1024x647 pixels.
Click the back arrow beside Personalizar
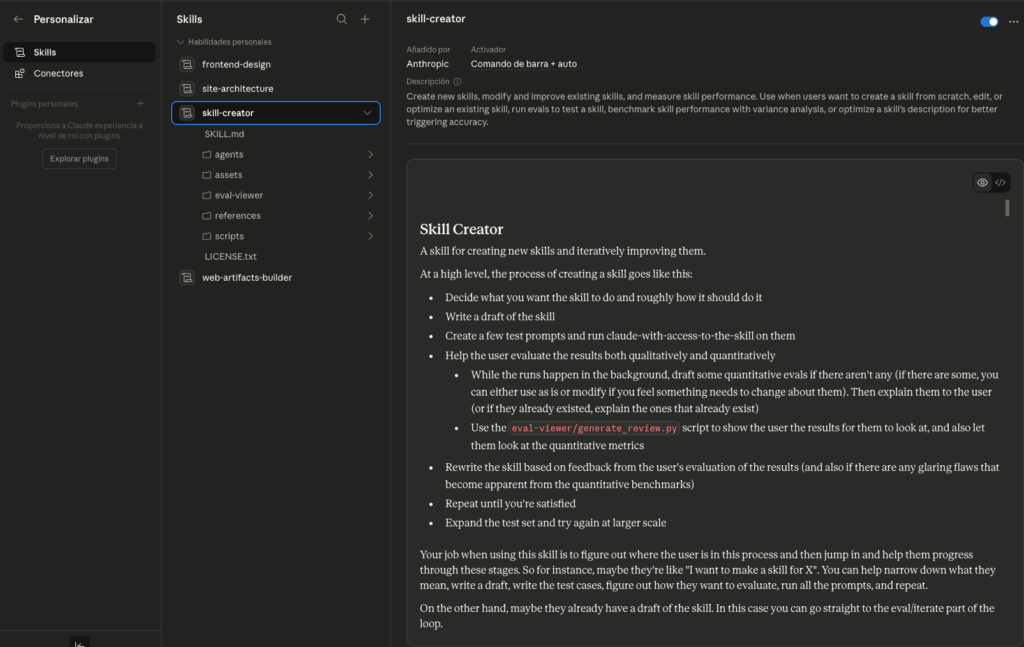tap(18, 19)
